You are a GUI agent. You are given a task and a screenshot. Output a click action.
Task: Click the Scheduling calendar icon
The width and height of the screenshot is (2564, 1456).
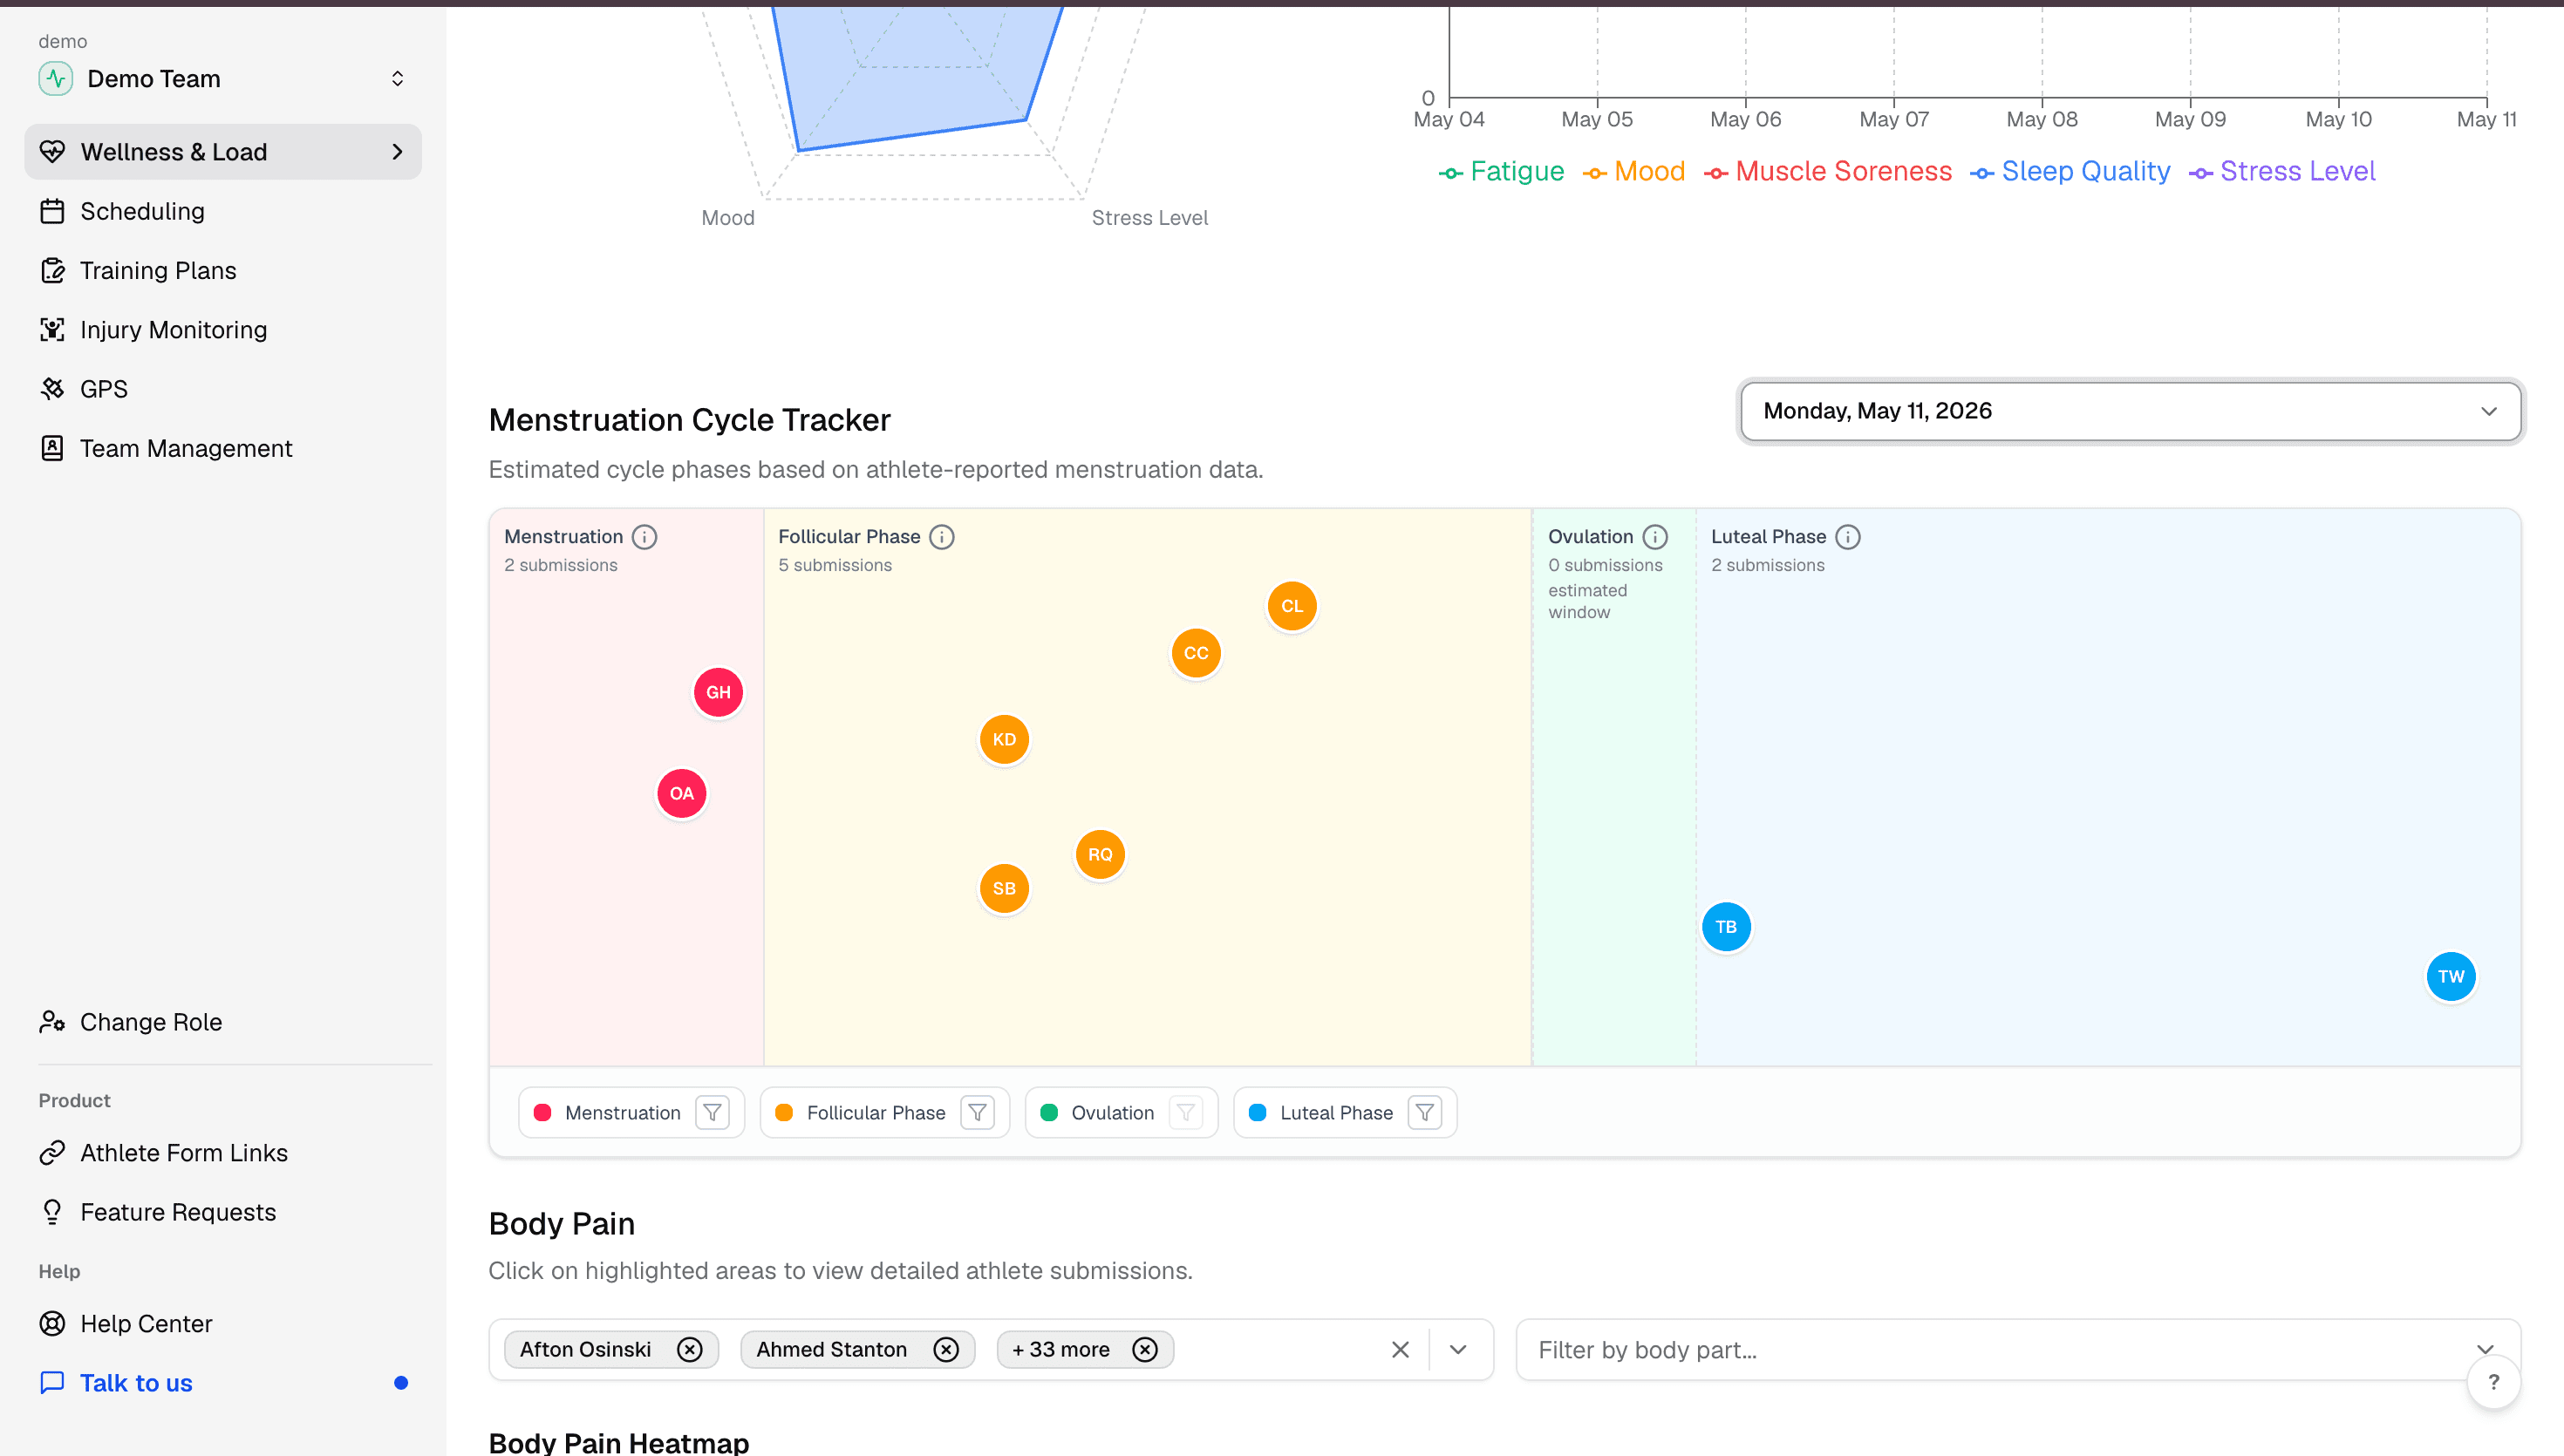(52, 211)
